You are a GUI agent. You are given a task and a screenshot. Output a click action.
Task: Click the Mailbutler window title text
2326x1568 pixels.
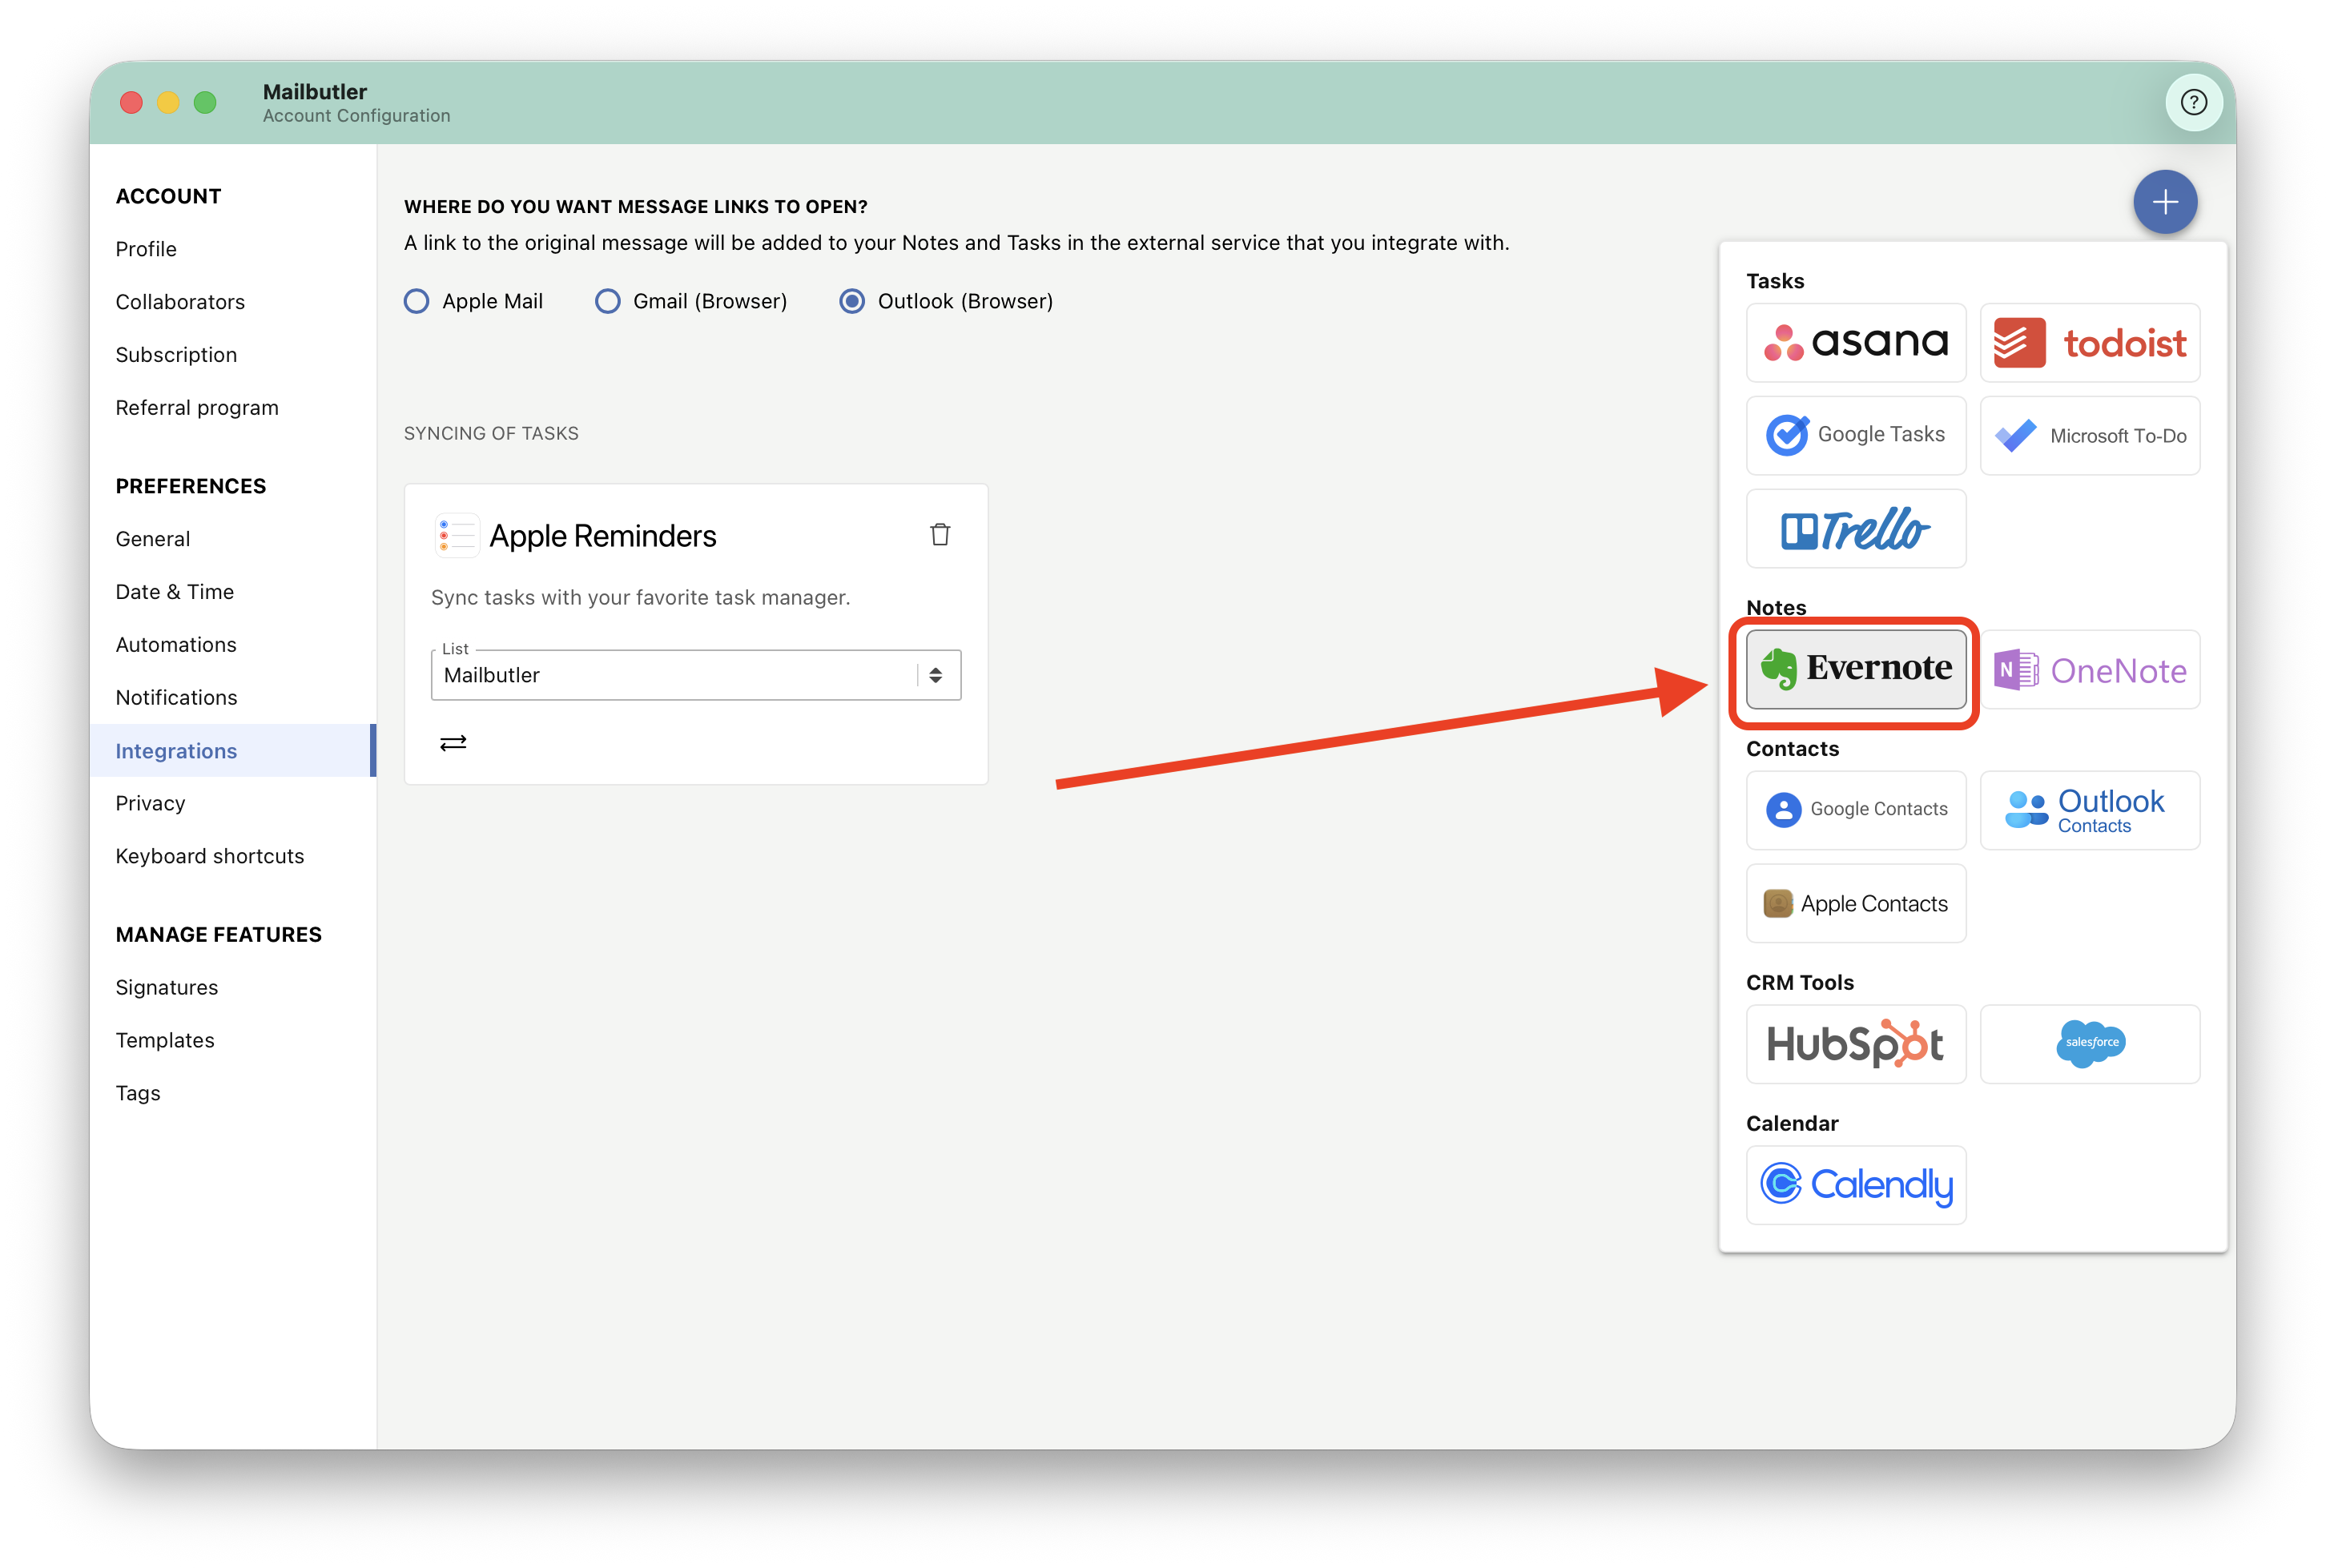point(315,91)
